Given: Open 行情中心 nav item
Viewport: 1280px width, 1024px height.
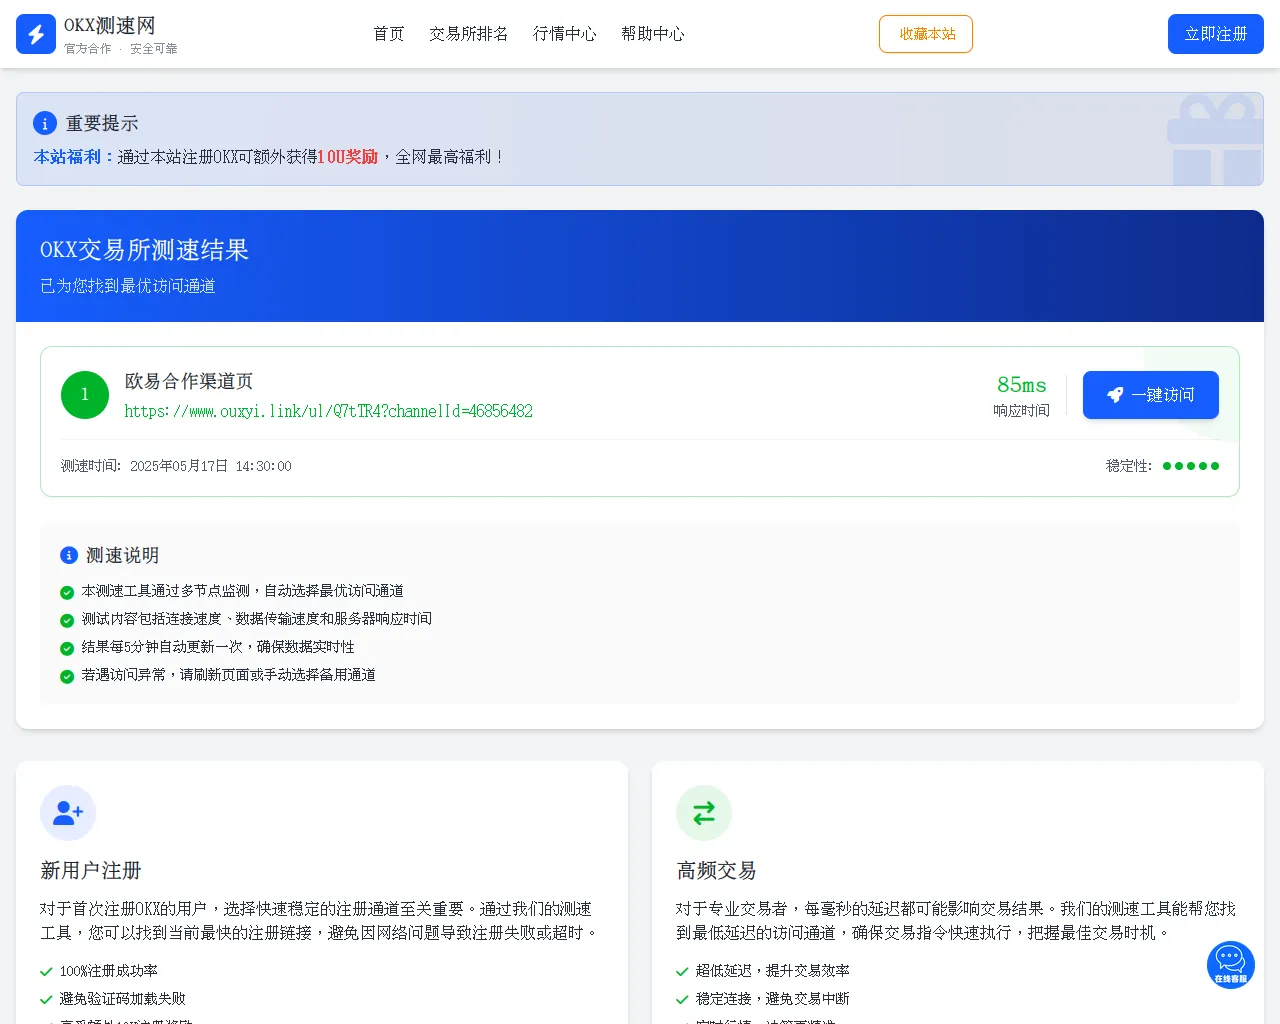Looking at the screenshot, I should tap(565, 34).
